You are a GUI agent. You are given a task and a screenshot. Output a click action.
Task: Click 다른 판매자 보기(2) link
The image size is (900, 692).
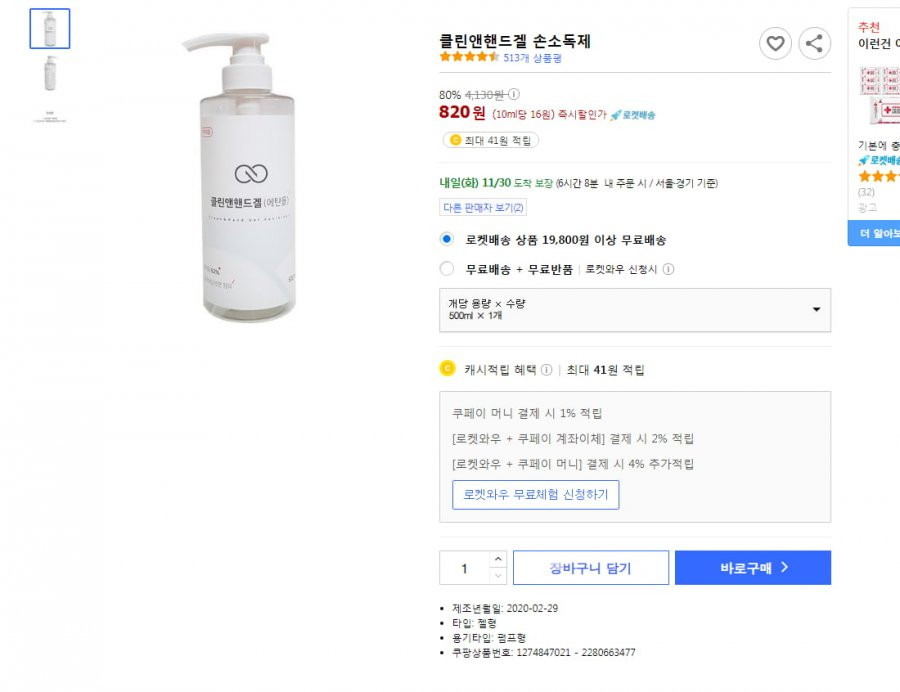pyautogui.click(x=483, y=208)
